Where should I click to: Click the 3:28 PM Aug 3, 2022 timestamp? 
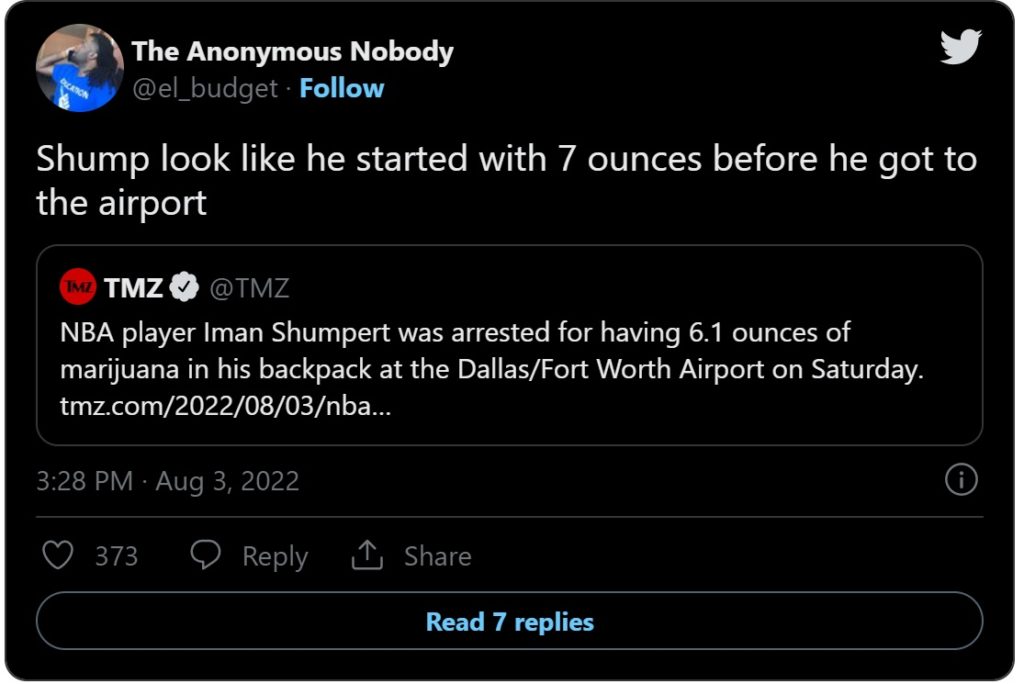[x=167, y=481]
